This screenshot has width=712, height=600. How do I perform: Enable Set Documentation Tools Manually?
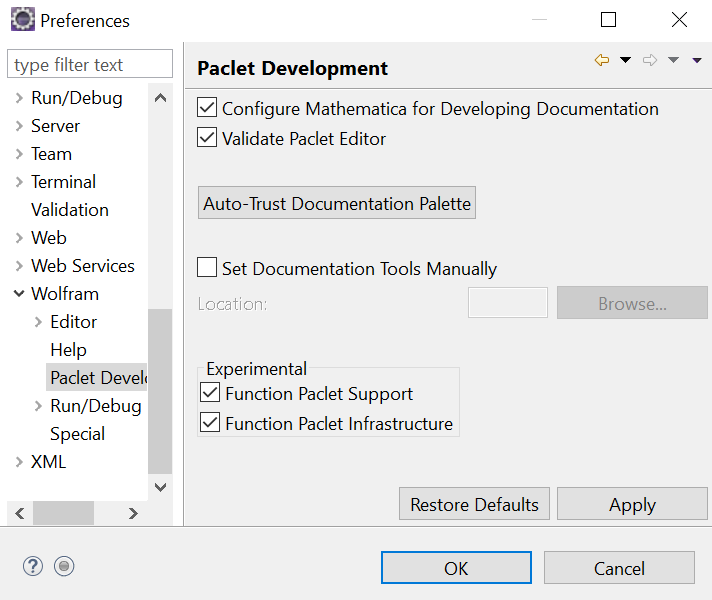click(207, 267)
